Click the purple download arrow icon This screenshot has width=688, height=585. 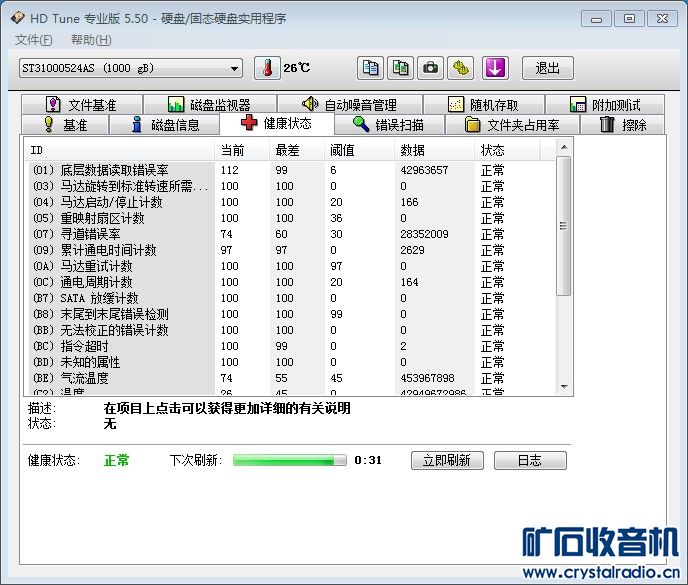495,68
